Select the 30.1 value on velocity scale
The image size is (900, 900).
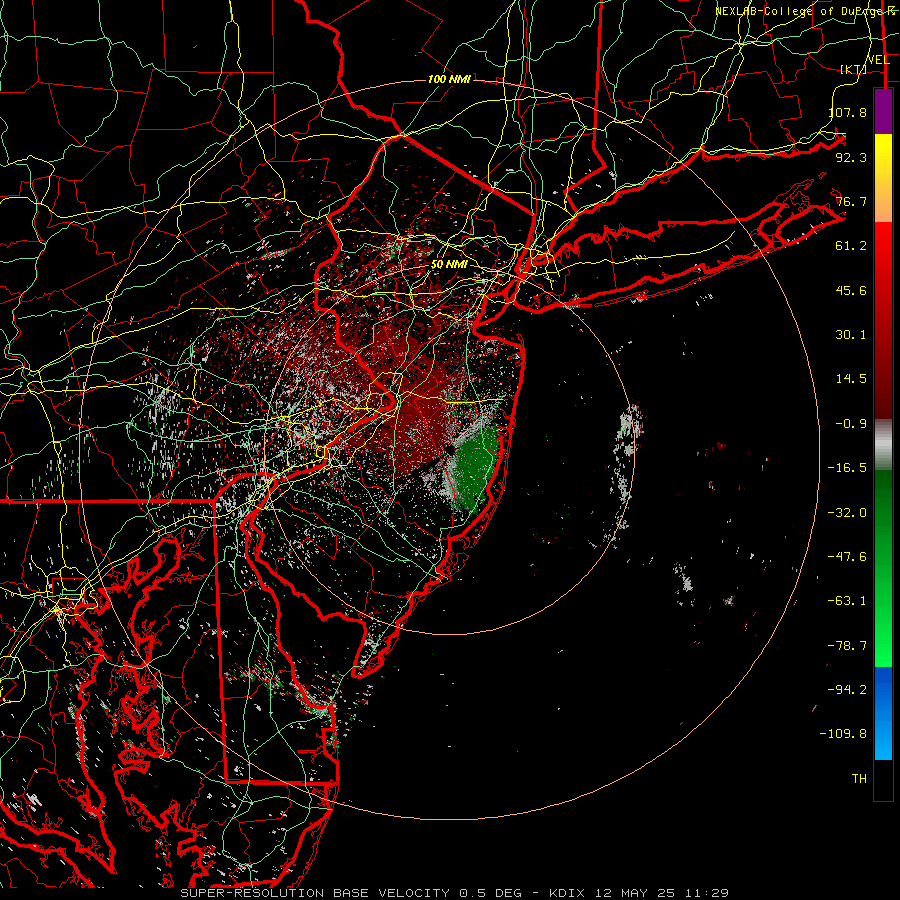[x=851, y=335]
